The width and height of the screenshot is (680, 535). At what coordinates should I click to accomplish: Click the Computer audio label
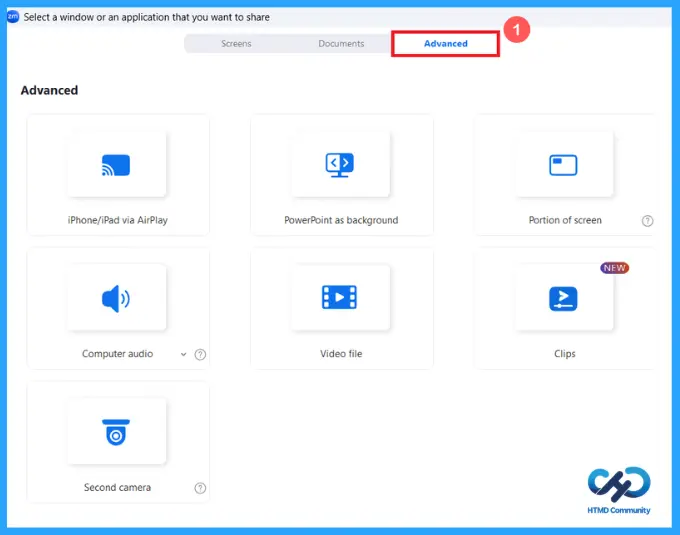(x=118, y=354)
